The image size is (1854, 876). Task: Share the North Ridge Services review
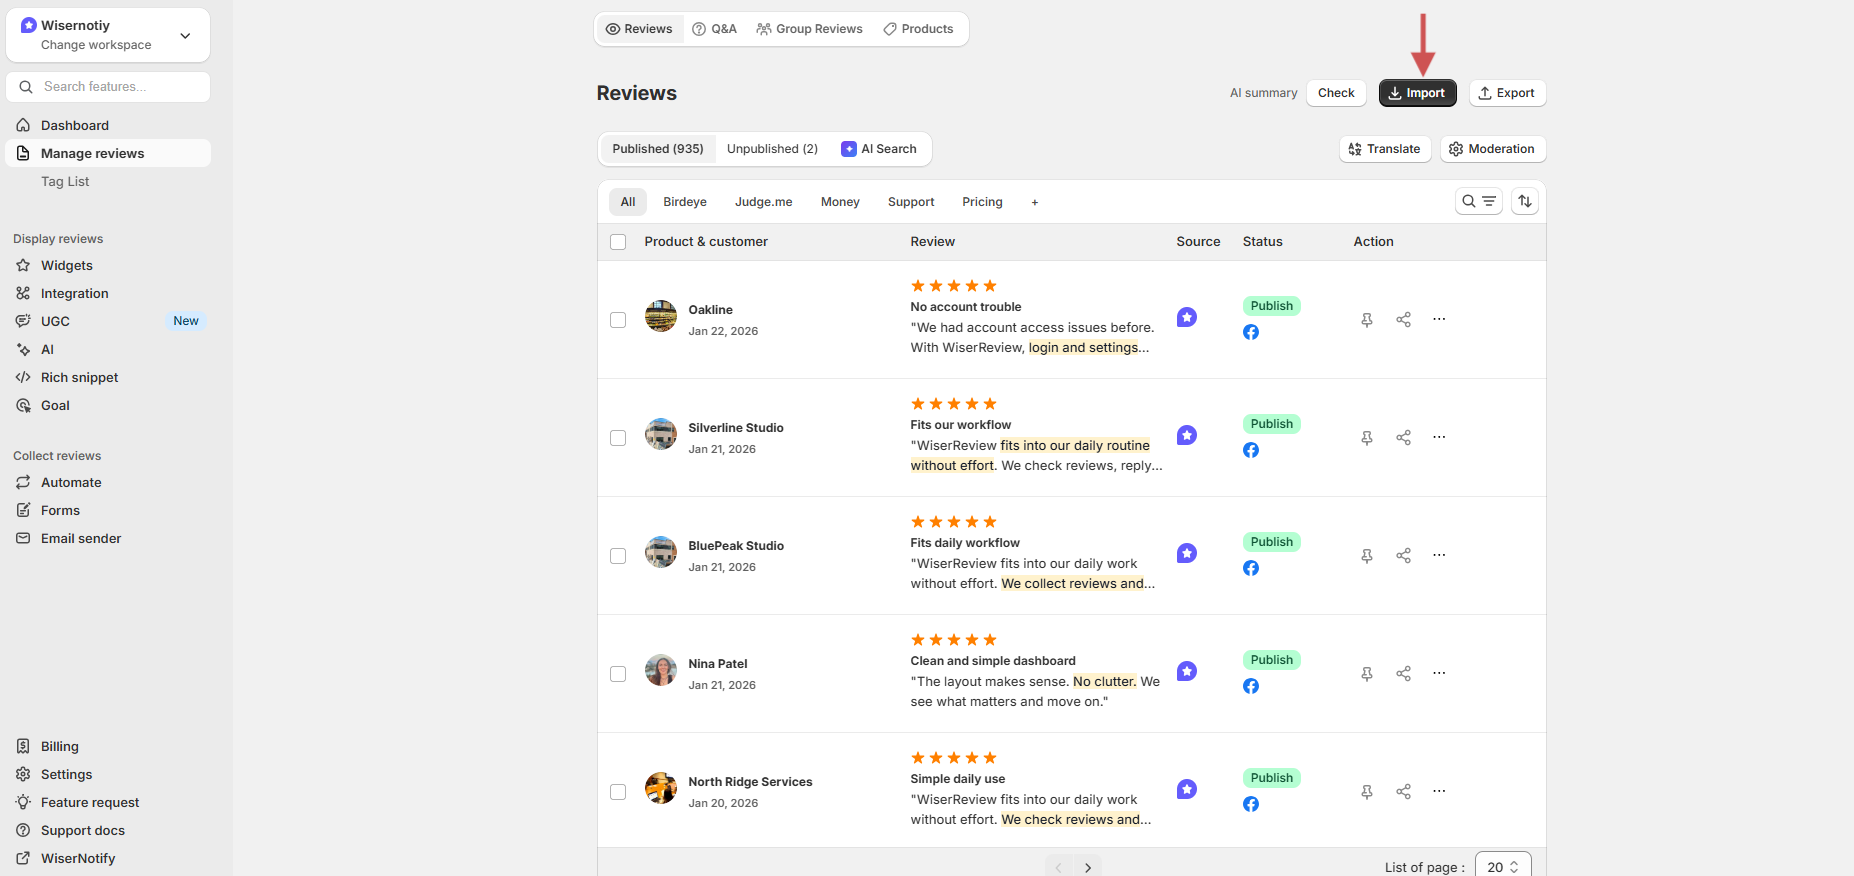coord(1404,792)
